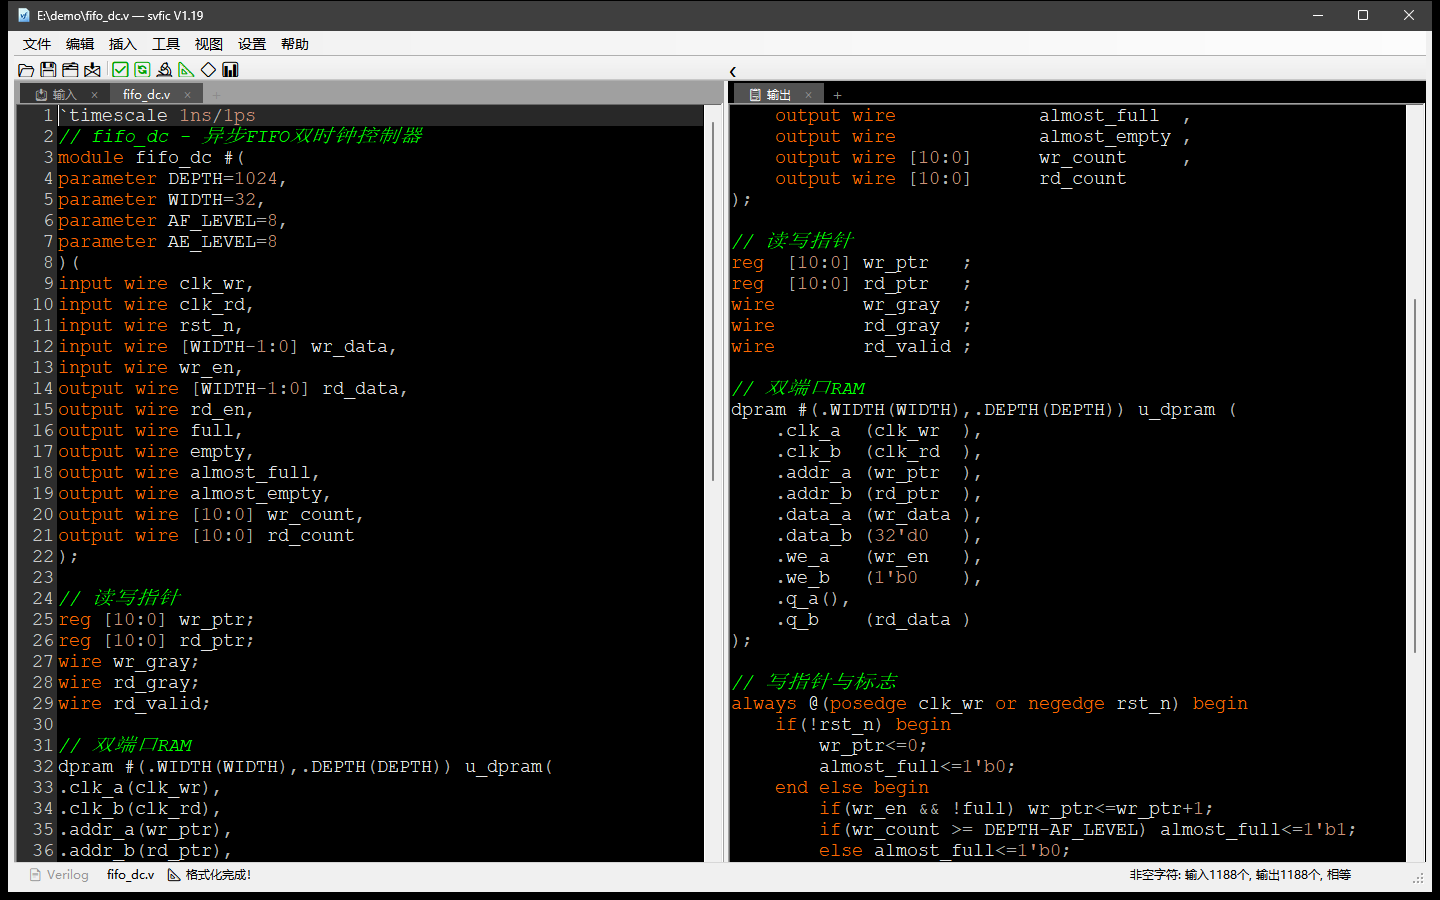
Task: Open the 插入 menu
Action: [x=123, y=44]
